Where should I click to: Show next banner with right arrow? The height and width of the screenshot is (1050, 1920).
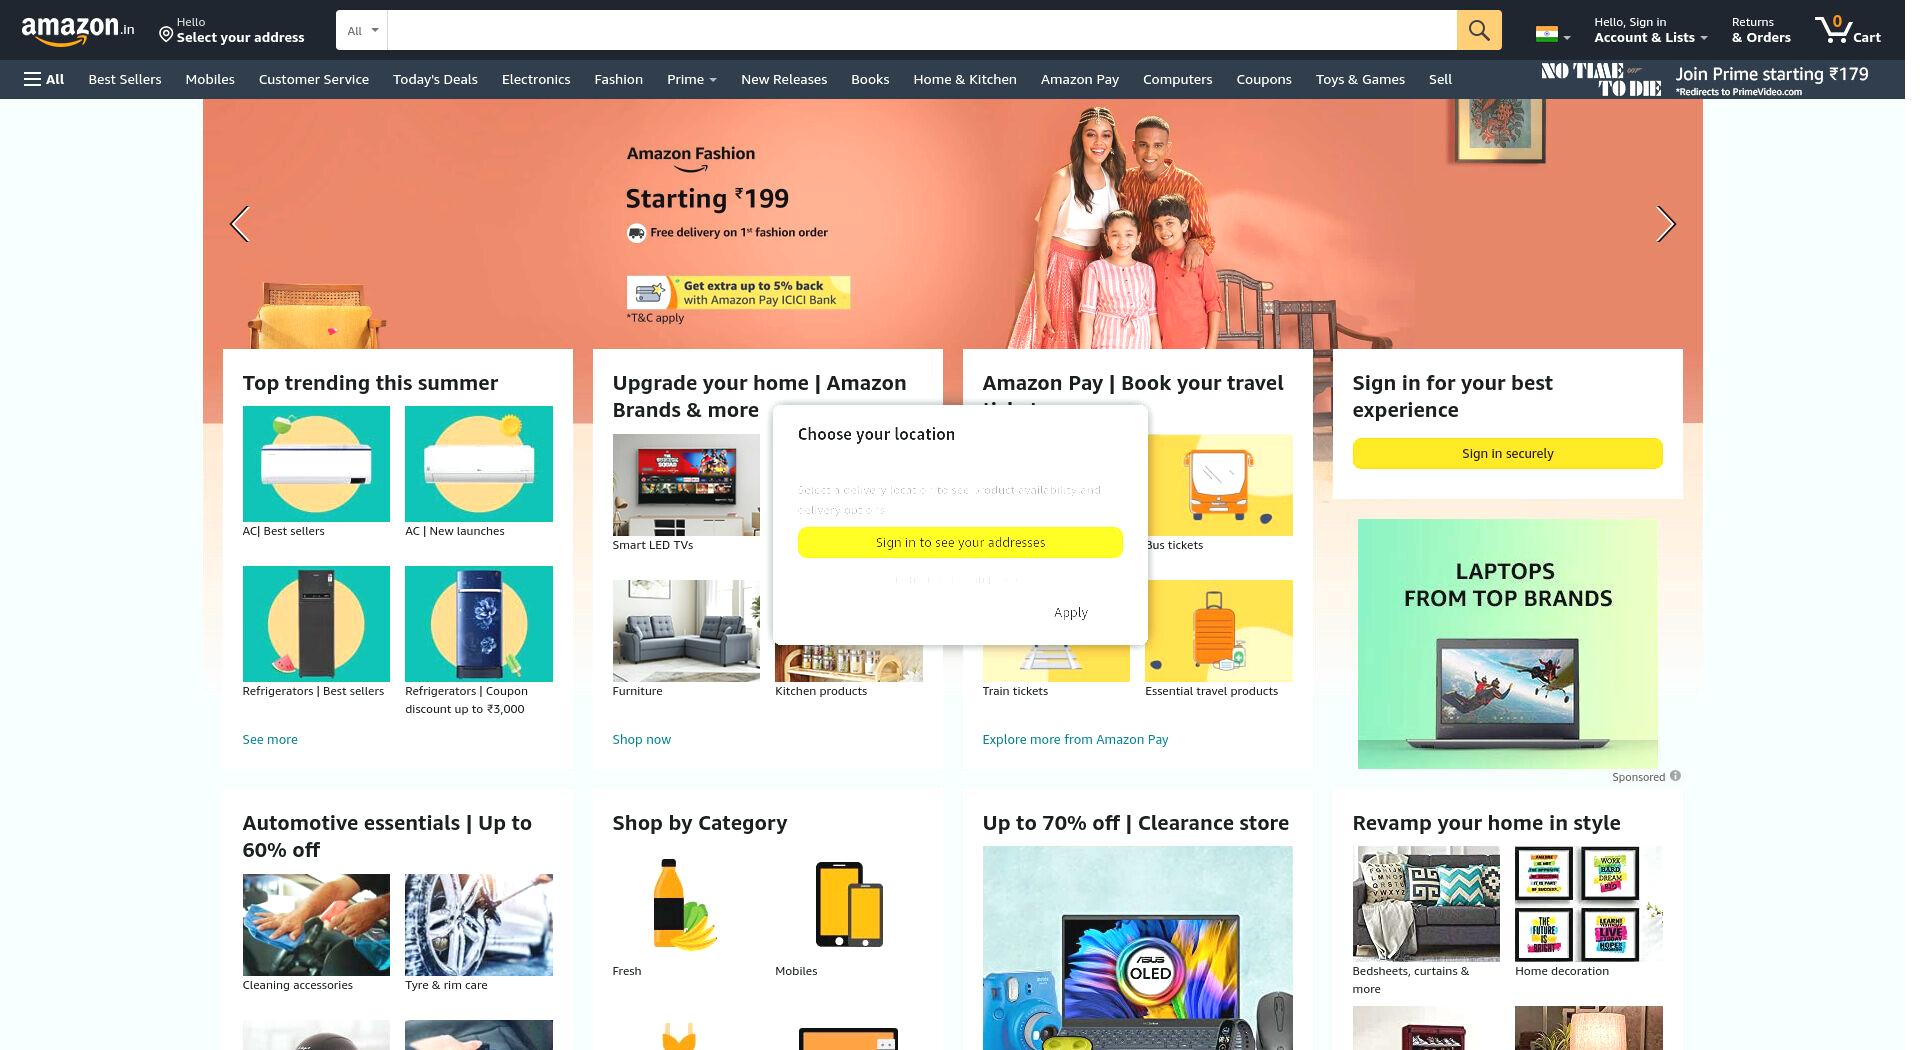point(1665,224)
